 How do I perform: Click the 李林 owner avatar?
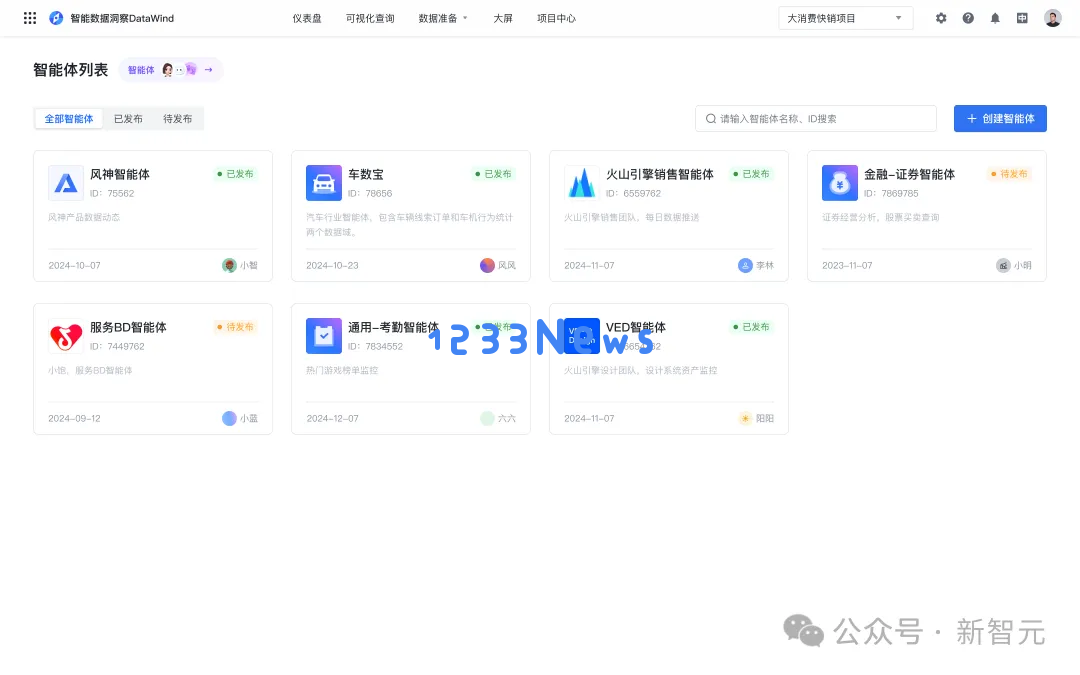click(745, 265)
